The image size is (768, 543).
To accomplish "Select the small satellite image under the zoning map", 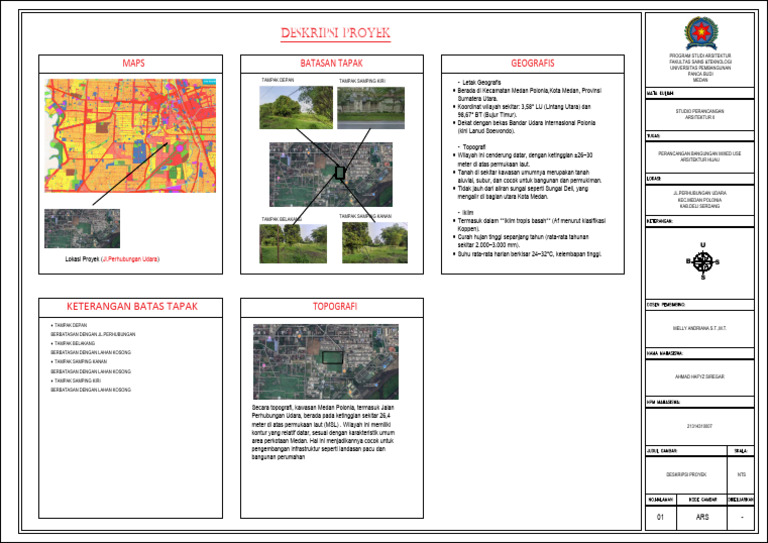I will tap(82, 229).
